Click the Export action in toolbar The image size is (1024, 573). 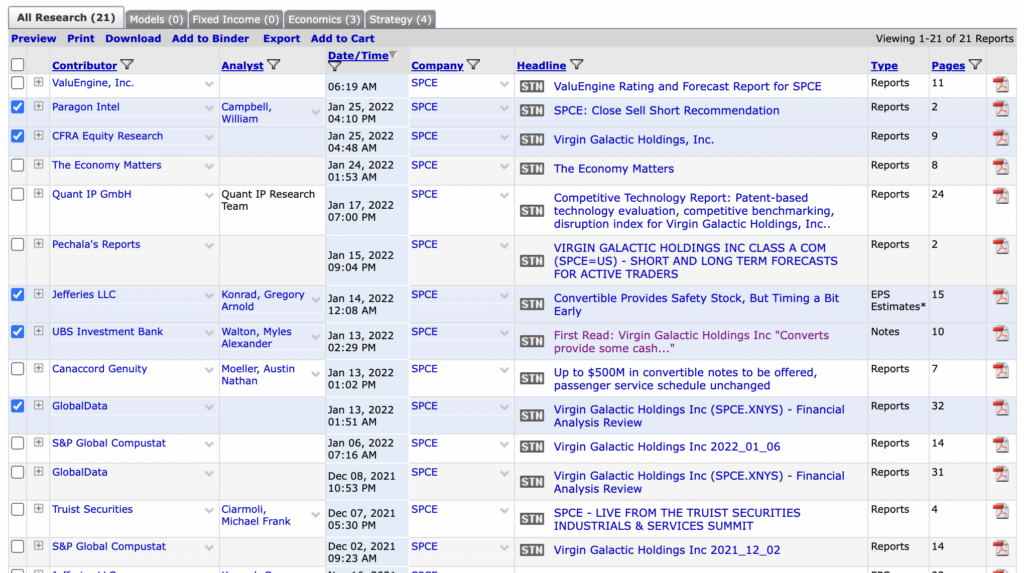281,39
